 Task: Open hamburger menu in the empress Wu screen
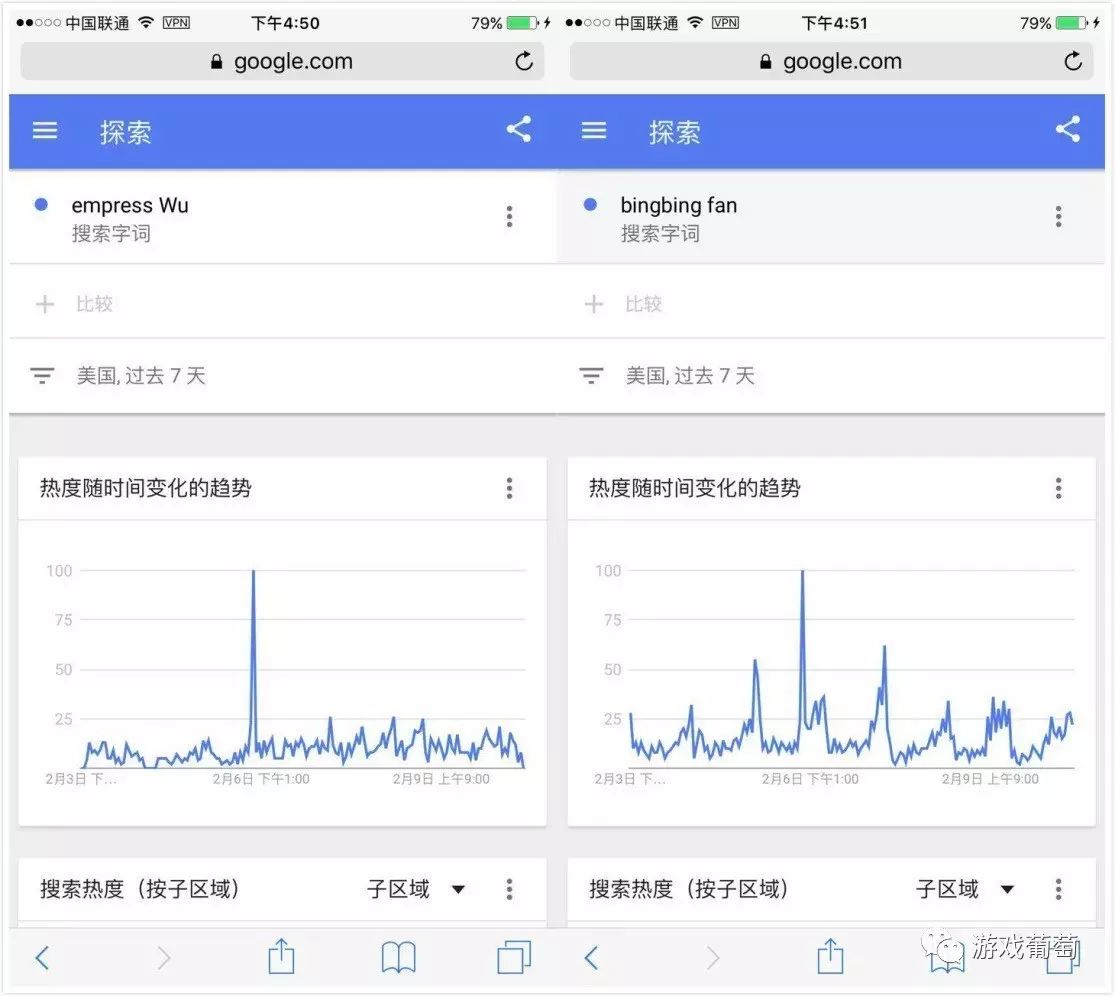point(45,131)
